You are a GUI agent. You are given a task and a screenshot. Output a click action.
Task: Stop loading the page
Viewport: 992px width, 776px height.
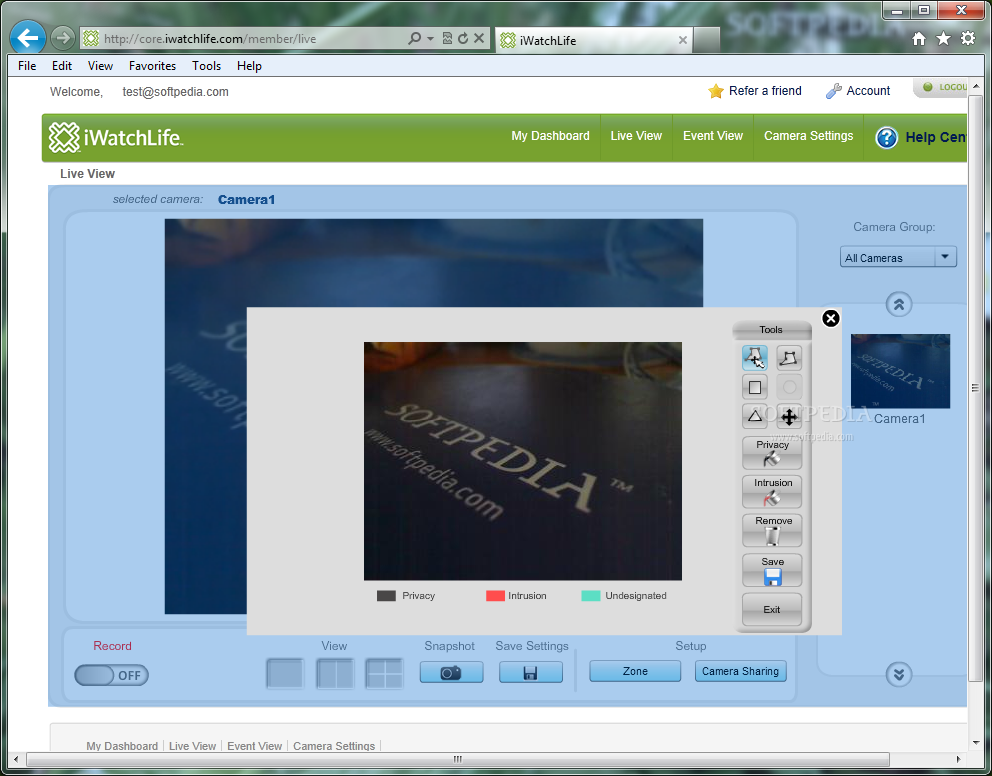(479, 39)
